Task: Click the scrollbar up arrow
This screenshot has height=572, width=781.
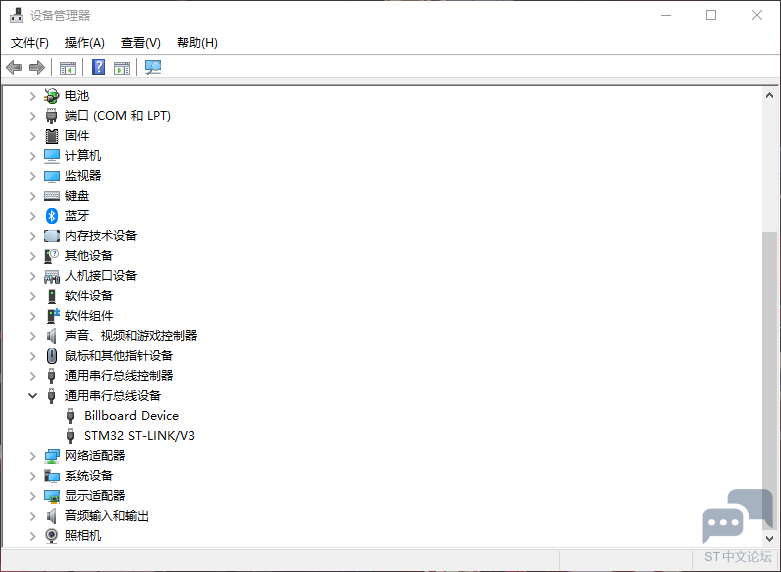Action: pos(769,95)
